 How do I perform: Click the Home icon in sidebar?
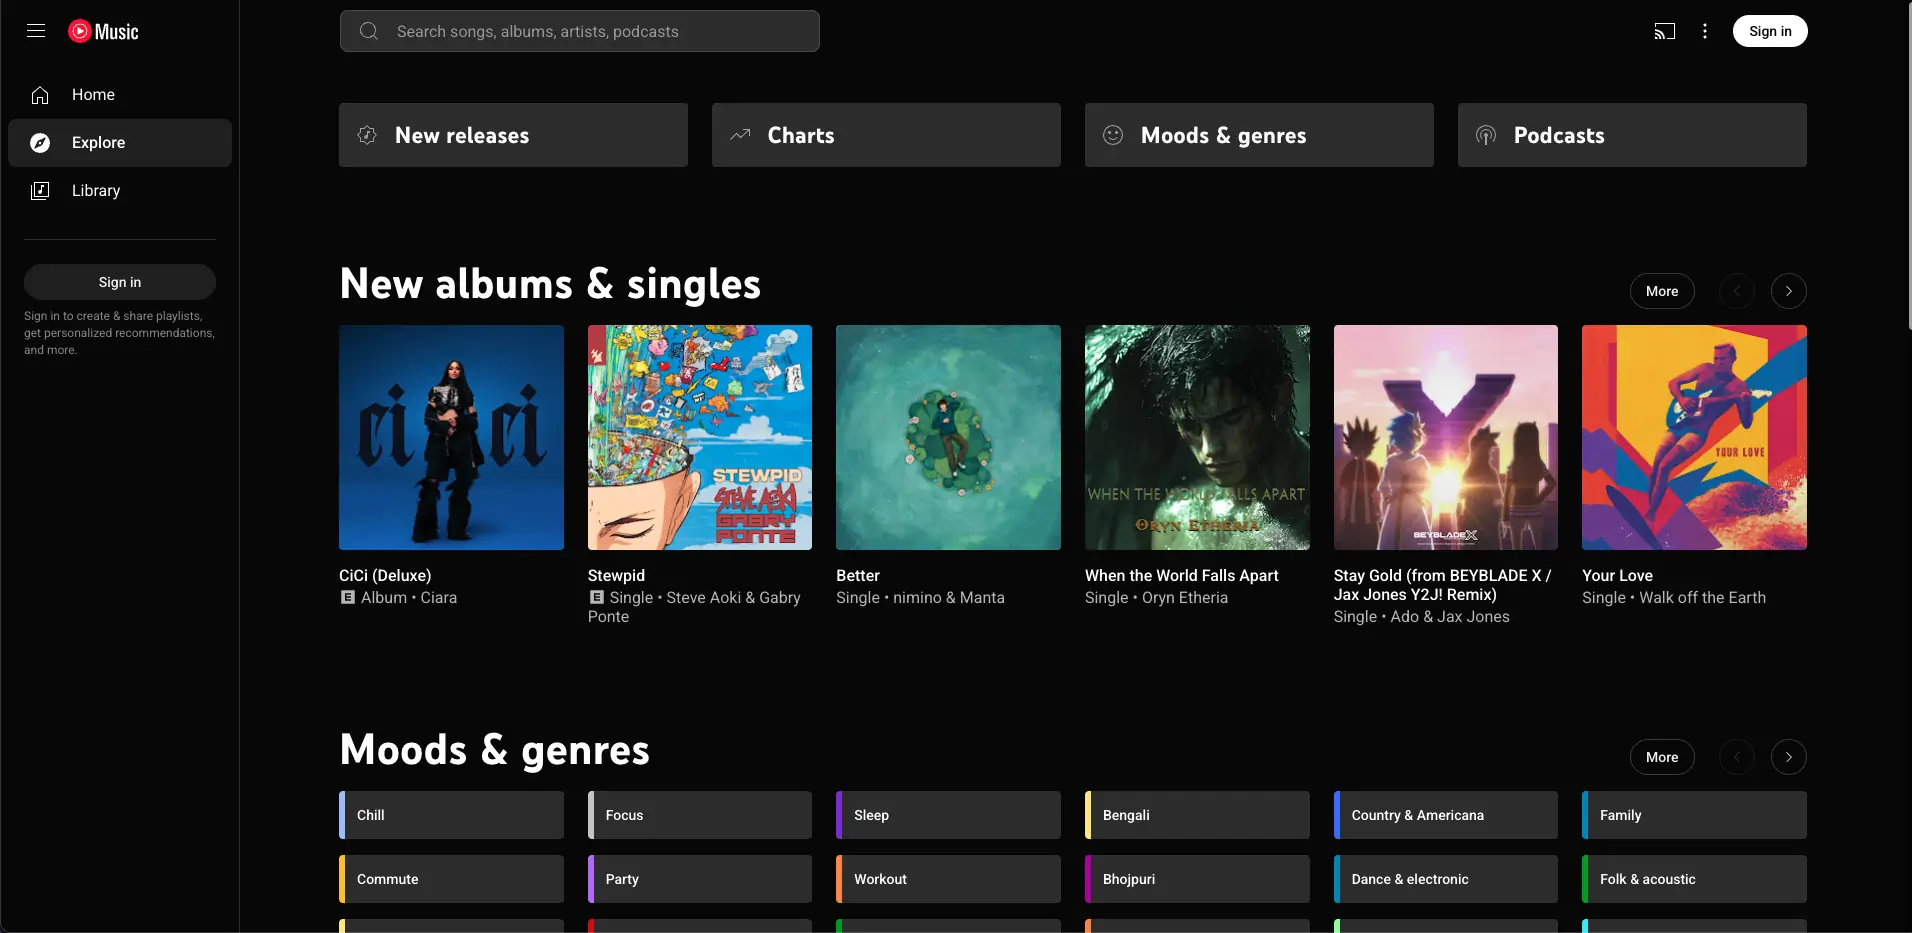[x=40, y=95]
